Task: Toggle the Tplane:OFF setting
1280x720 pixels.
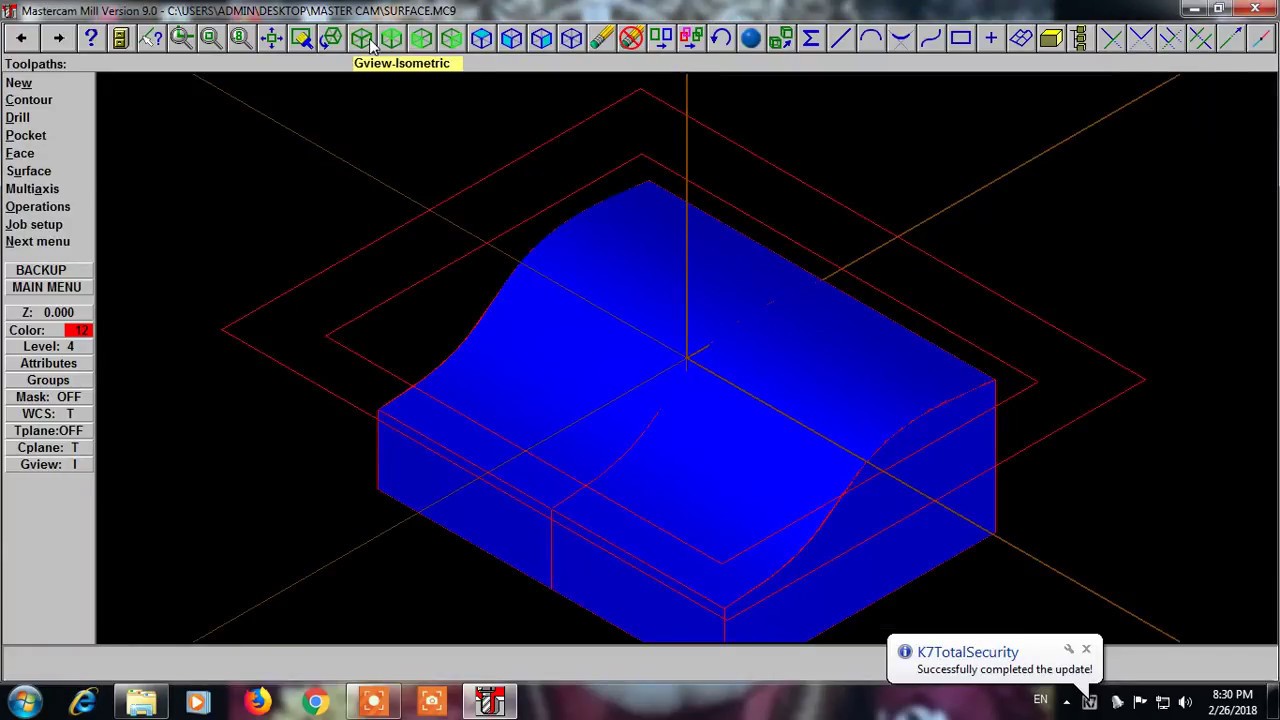Action: 48,430
